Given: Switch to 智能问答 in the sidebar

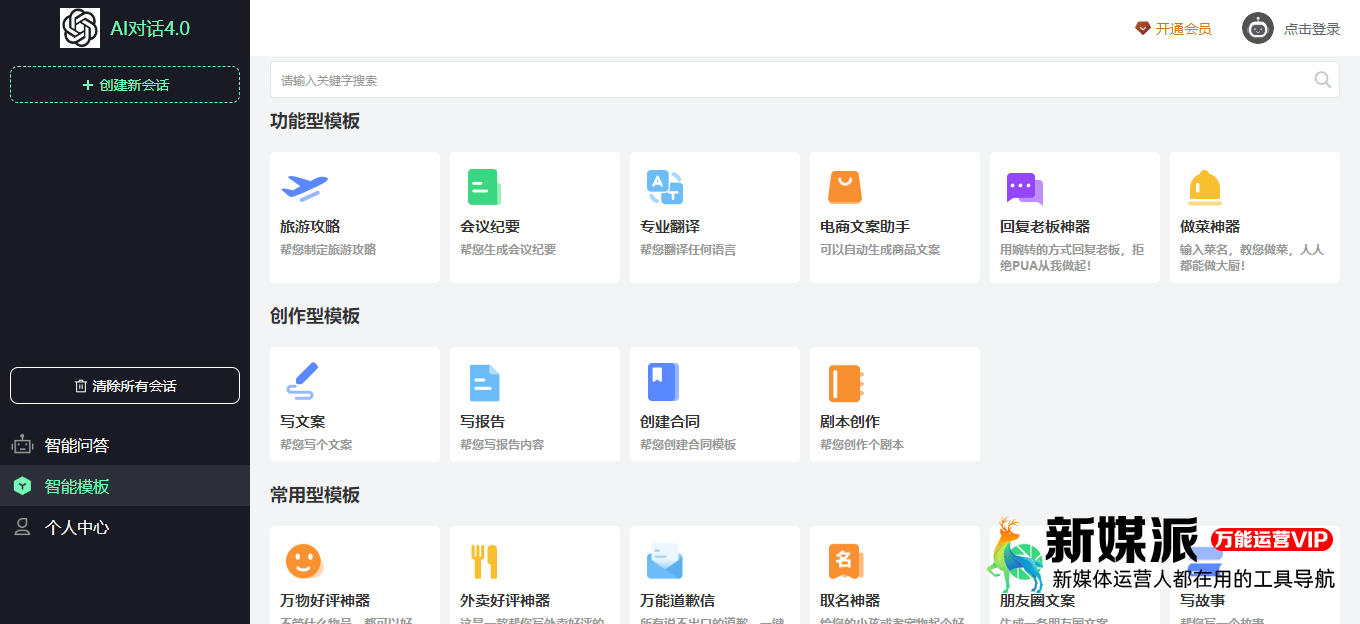Looking at the screenshot, I should [x=76, y=445].
